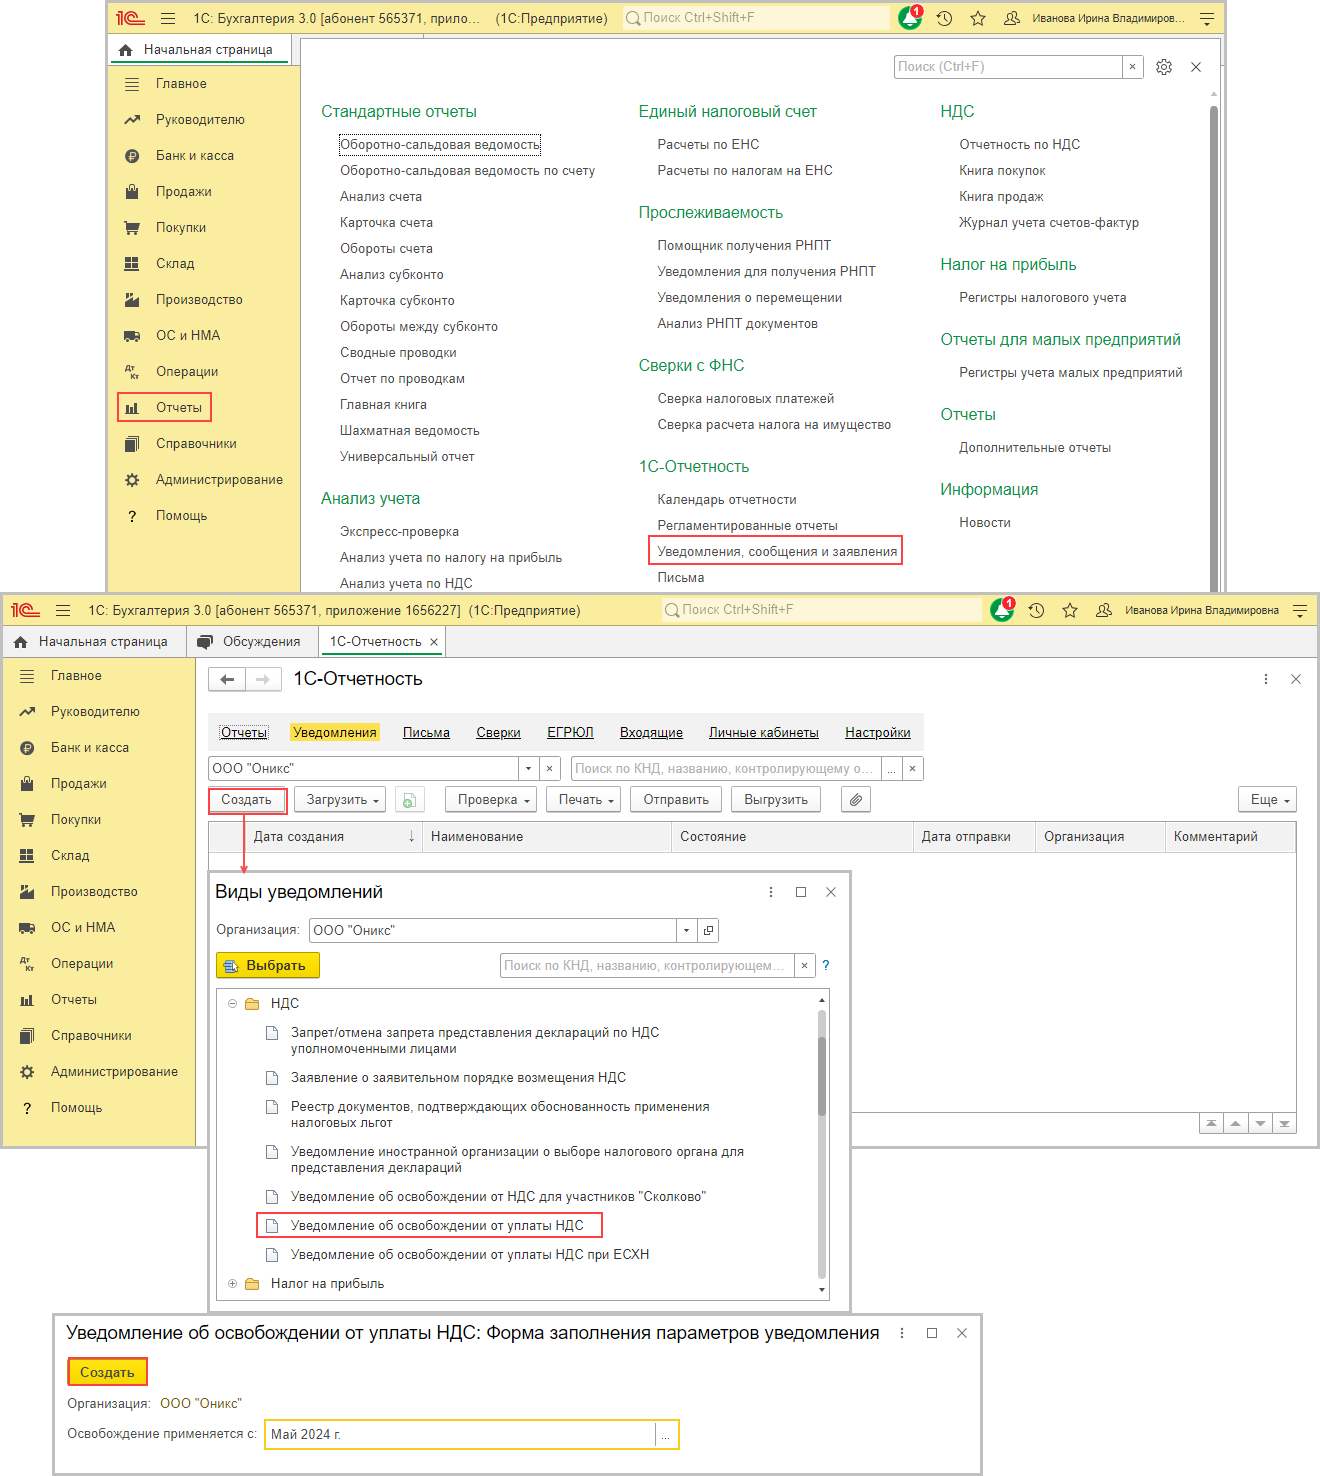Screen dimensions: 1320x1476
Task: Open Уведомления, сообщения и заявления link
Action: point(777,552)
